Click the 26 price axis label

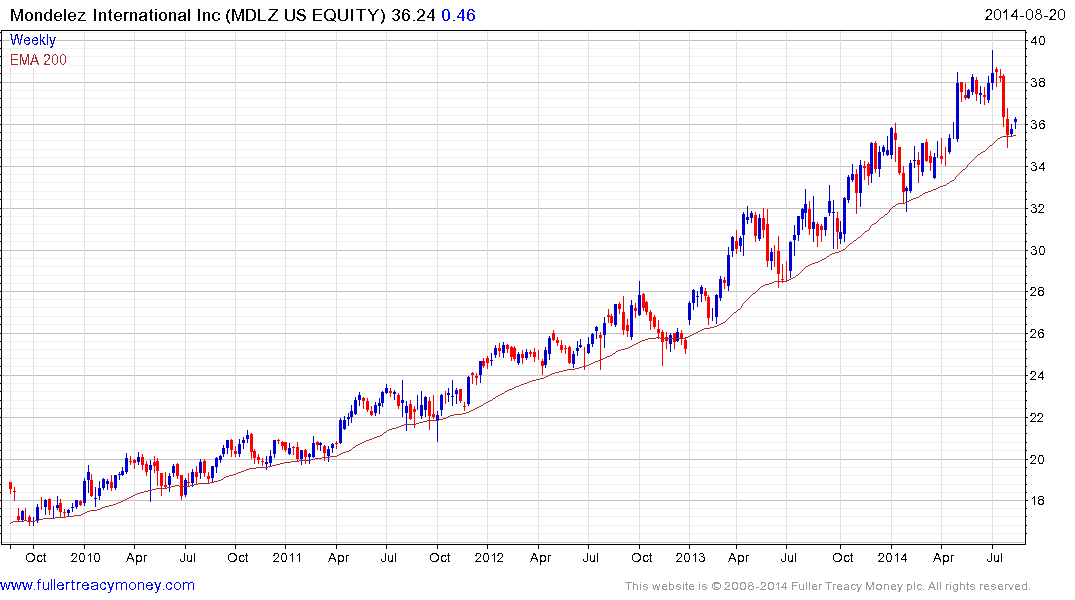(x=1038, y=334)
